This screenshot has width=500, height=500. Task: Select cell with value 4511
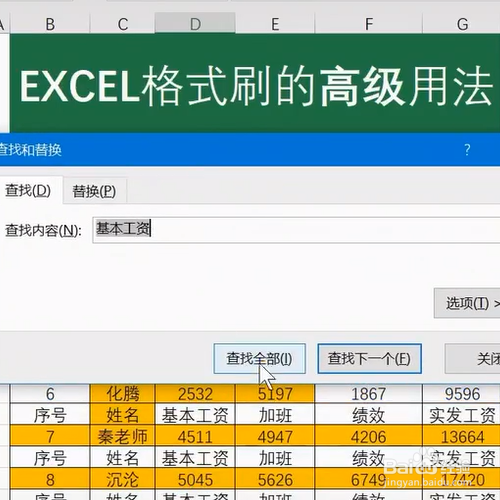195,436
